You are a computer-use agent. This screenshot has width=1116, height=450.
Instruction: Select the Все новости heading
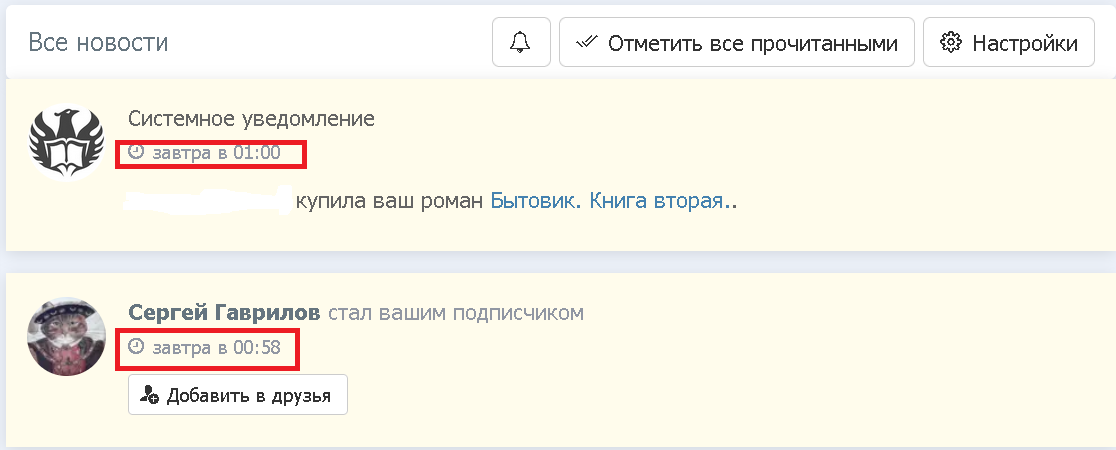98,43
